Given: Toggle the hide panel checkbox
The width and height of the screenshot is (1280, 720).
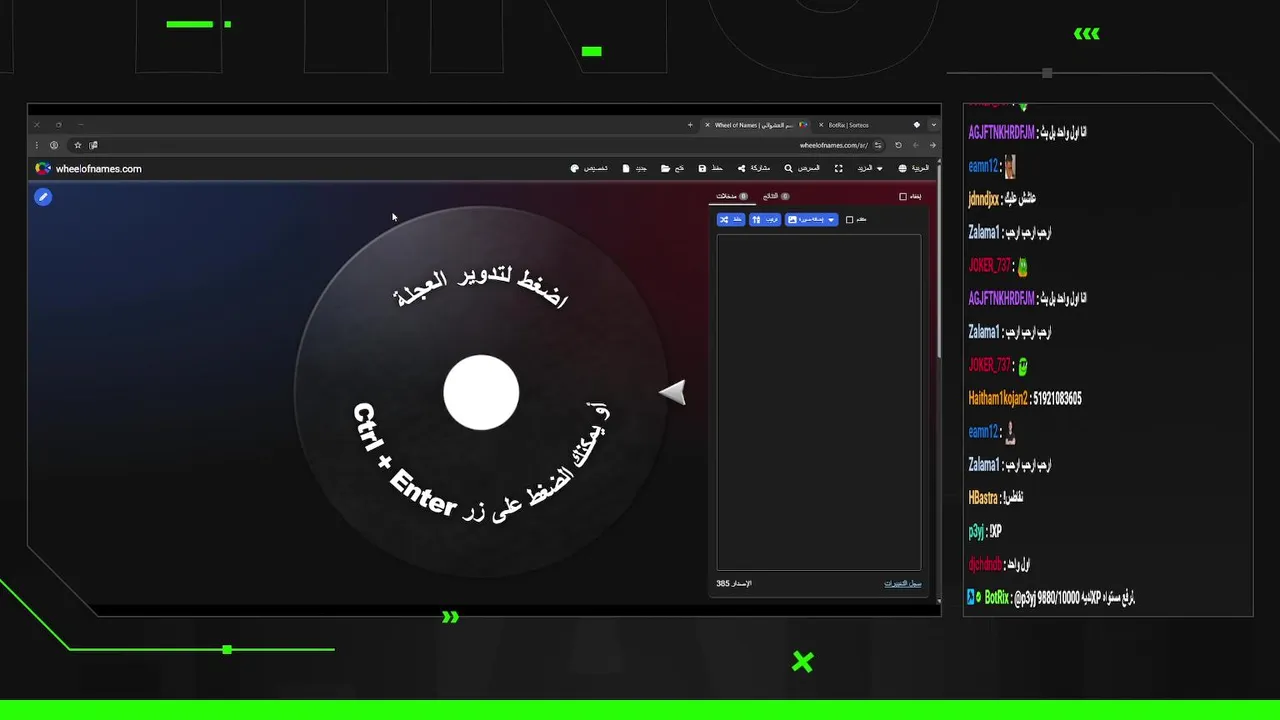Looking at the screenshot, I should coord(903,196).
